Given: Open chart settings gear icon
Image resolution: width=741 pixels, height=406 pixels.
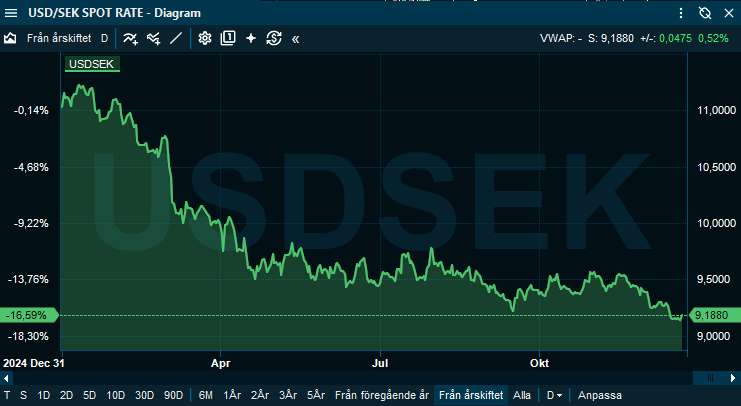Looking at the screenshot, I should click(x=205, y=39).
